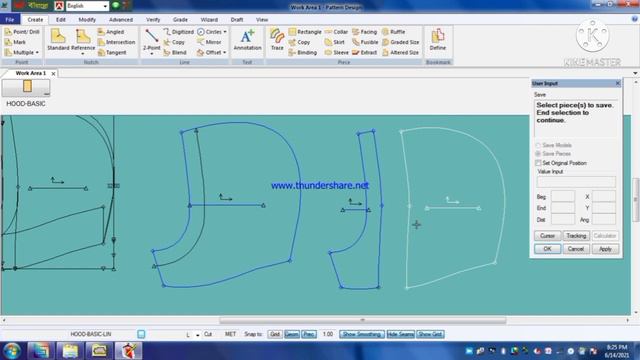This screenshot has width=640, height=360.
Task: Select the Tangent notch tool
Action: coord(112,53)
